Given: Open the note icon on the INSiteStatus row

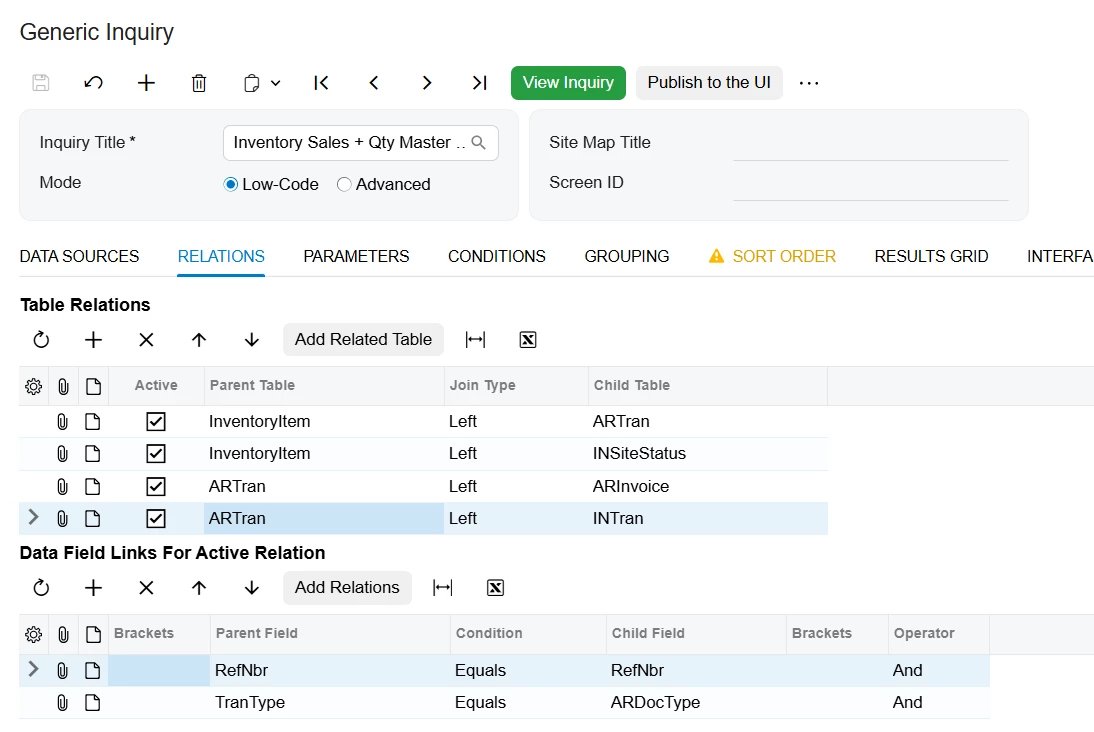Looking at the screenshot, I should point(93,454).
